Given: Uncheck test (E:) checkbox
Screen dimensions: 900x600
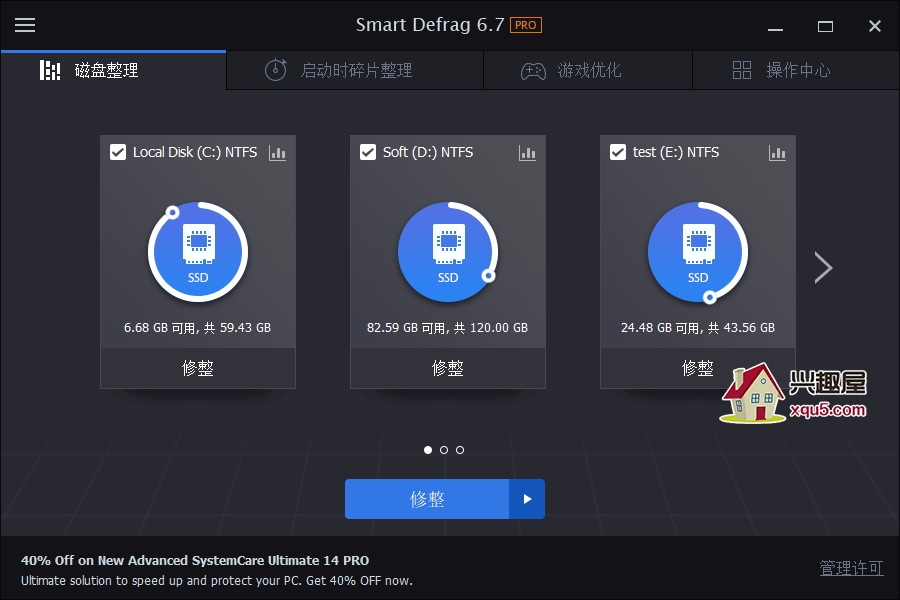Looking at the screenshot, I should pyautogui.click(x=618, y=152).
